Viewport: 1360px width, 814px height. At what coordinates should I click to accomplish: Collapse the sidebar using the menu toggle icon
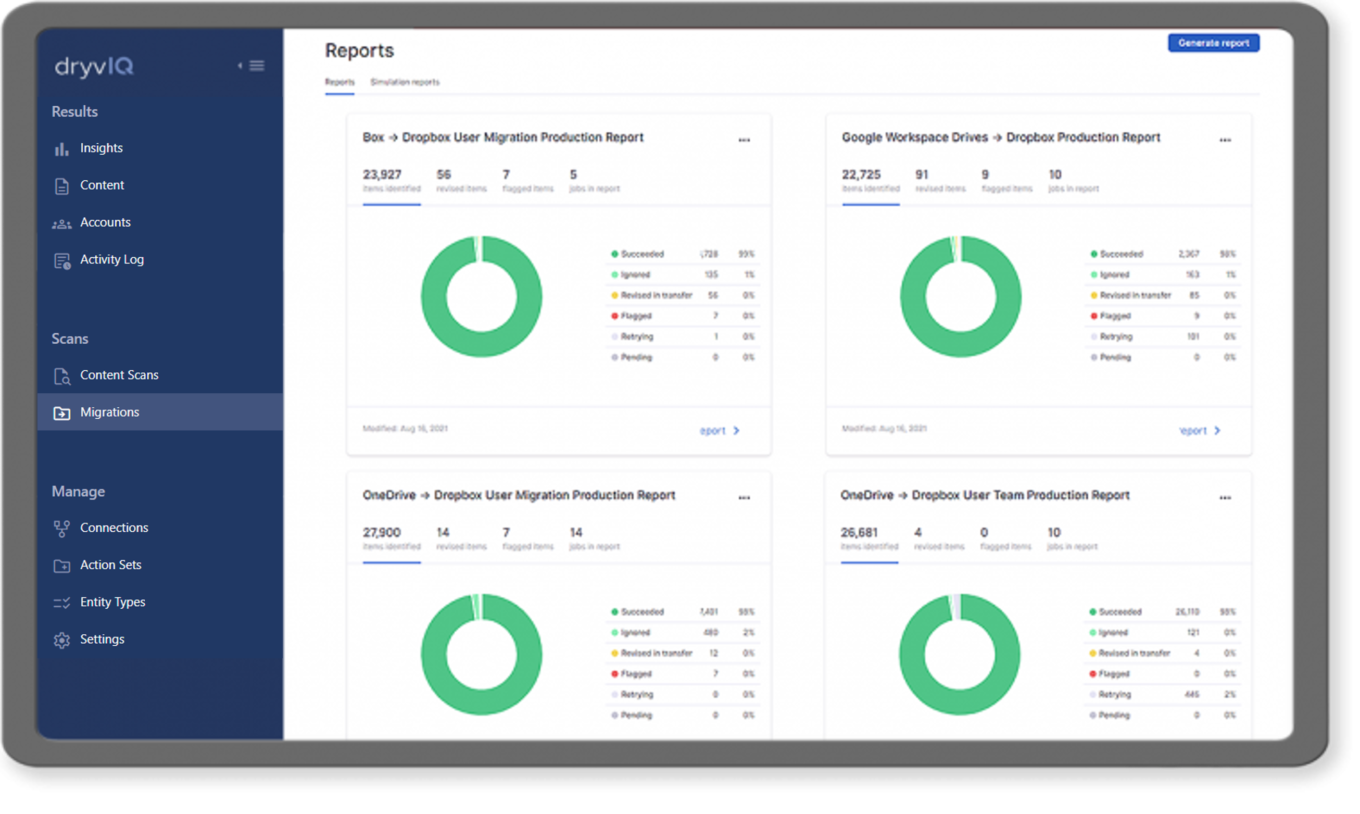(x=251, y=66)
